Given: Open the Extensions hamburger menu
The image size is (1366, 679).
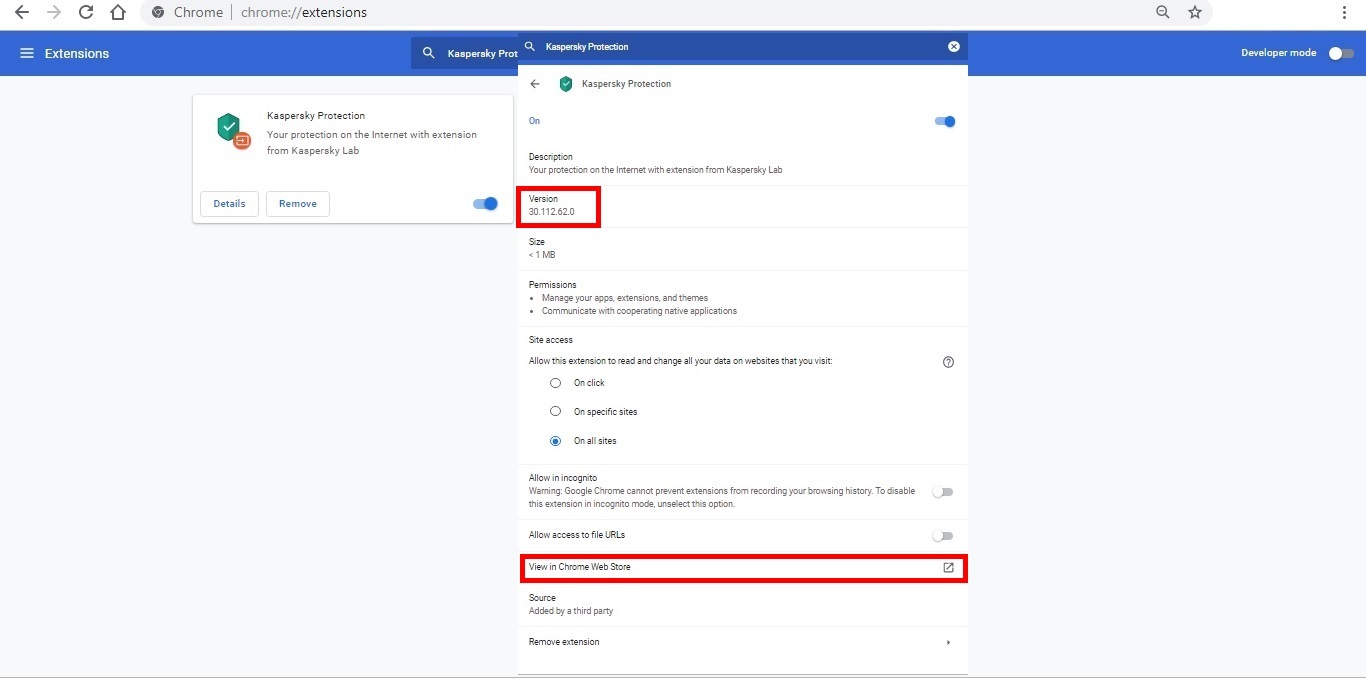Looking at the screenshot, I should (27, 53).
